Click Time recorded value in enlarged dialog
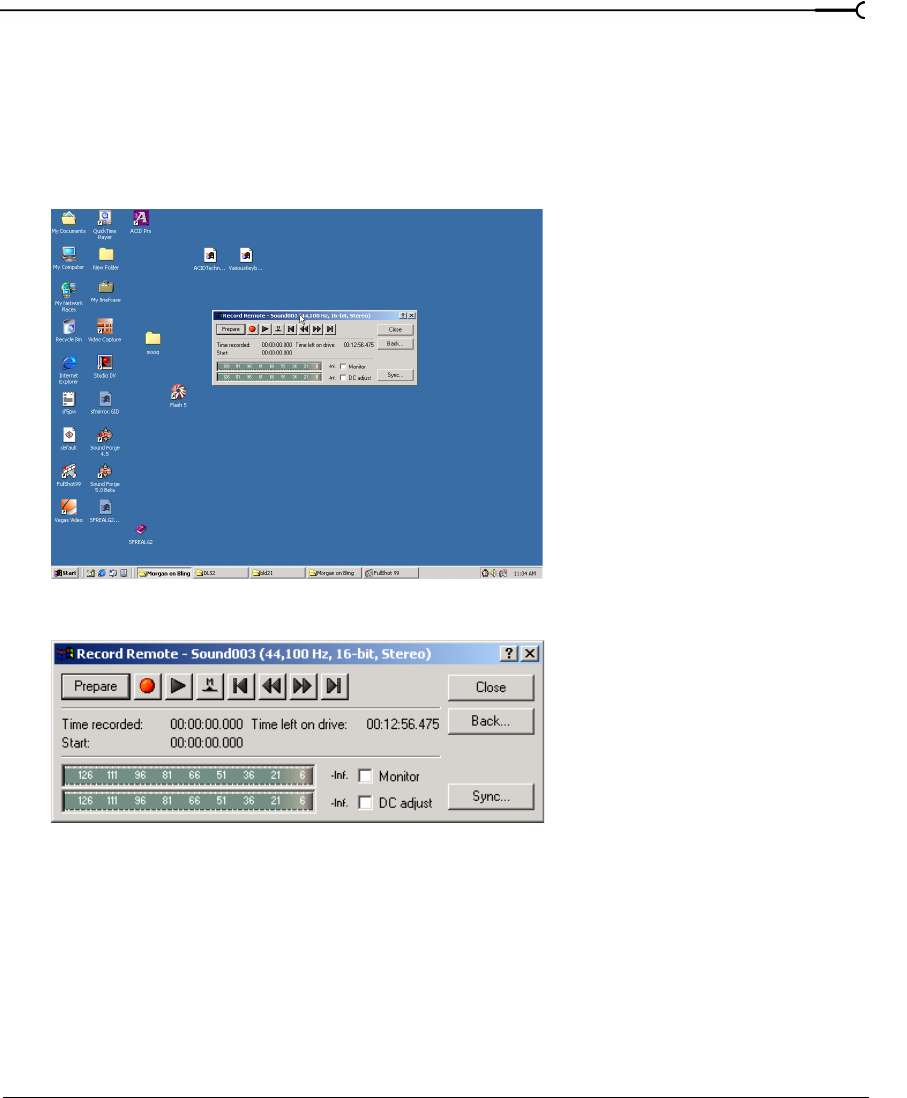This screenshot has height=1098, width=907. coord(207,725)
